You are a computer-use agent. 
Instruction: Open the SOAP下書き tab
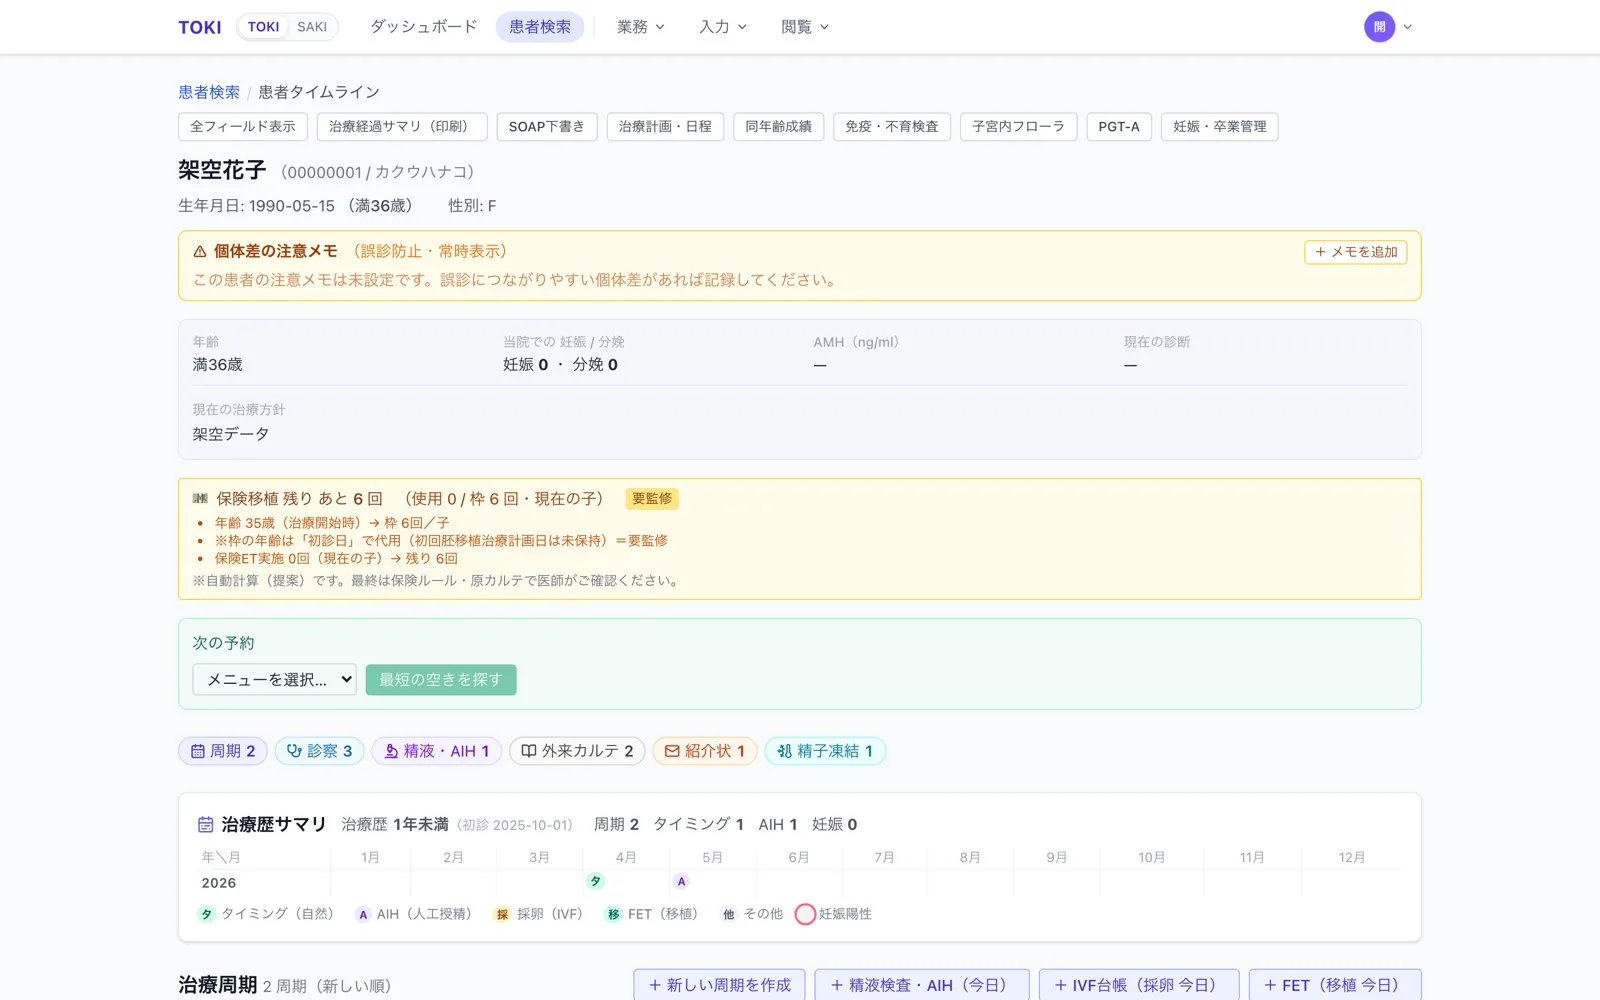[546, 127]
